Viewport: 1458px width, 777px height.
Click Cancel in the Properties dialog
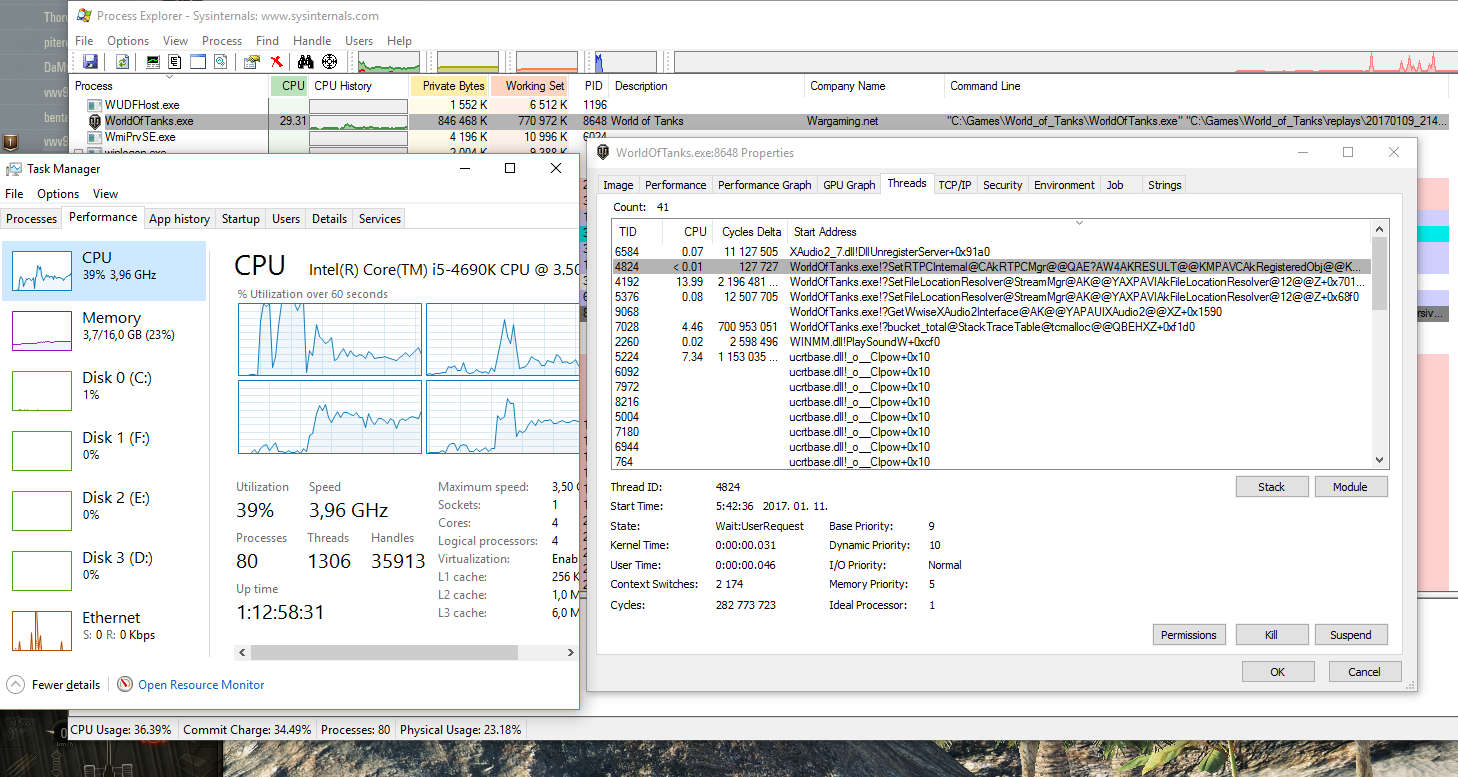tap(1364, 672)
